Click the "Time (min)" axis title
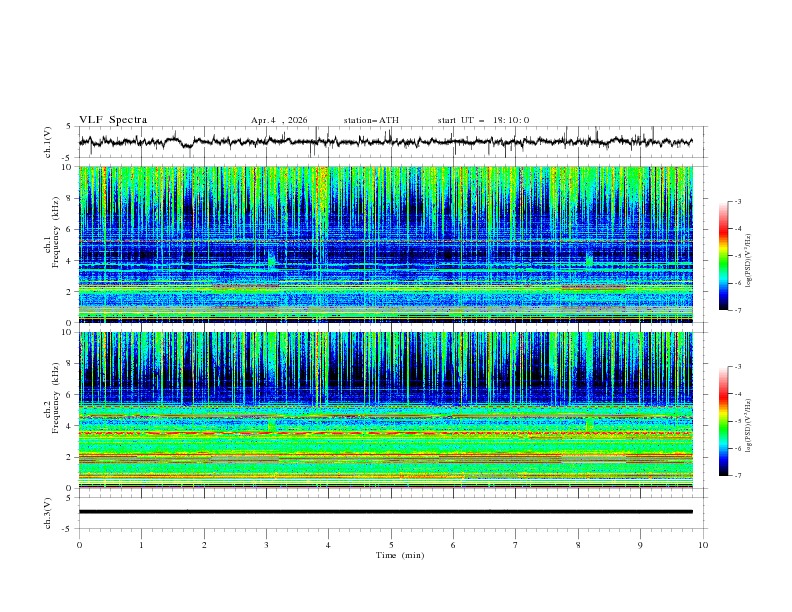Image resolution: width=792 pixels, height=612 pixels. [400, 555]
